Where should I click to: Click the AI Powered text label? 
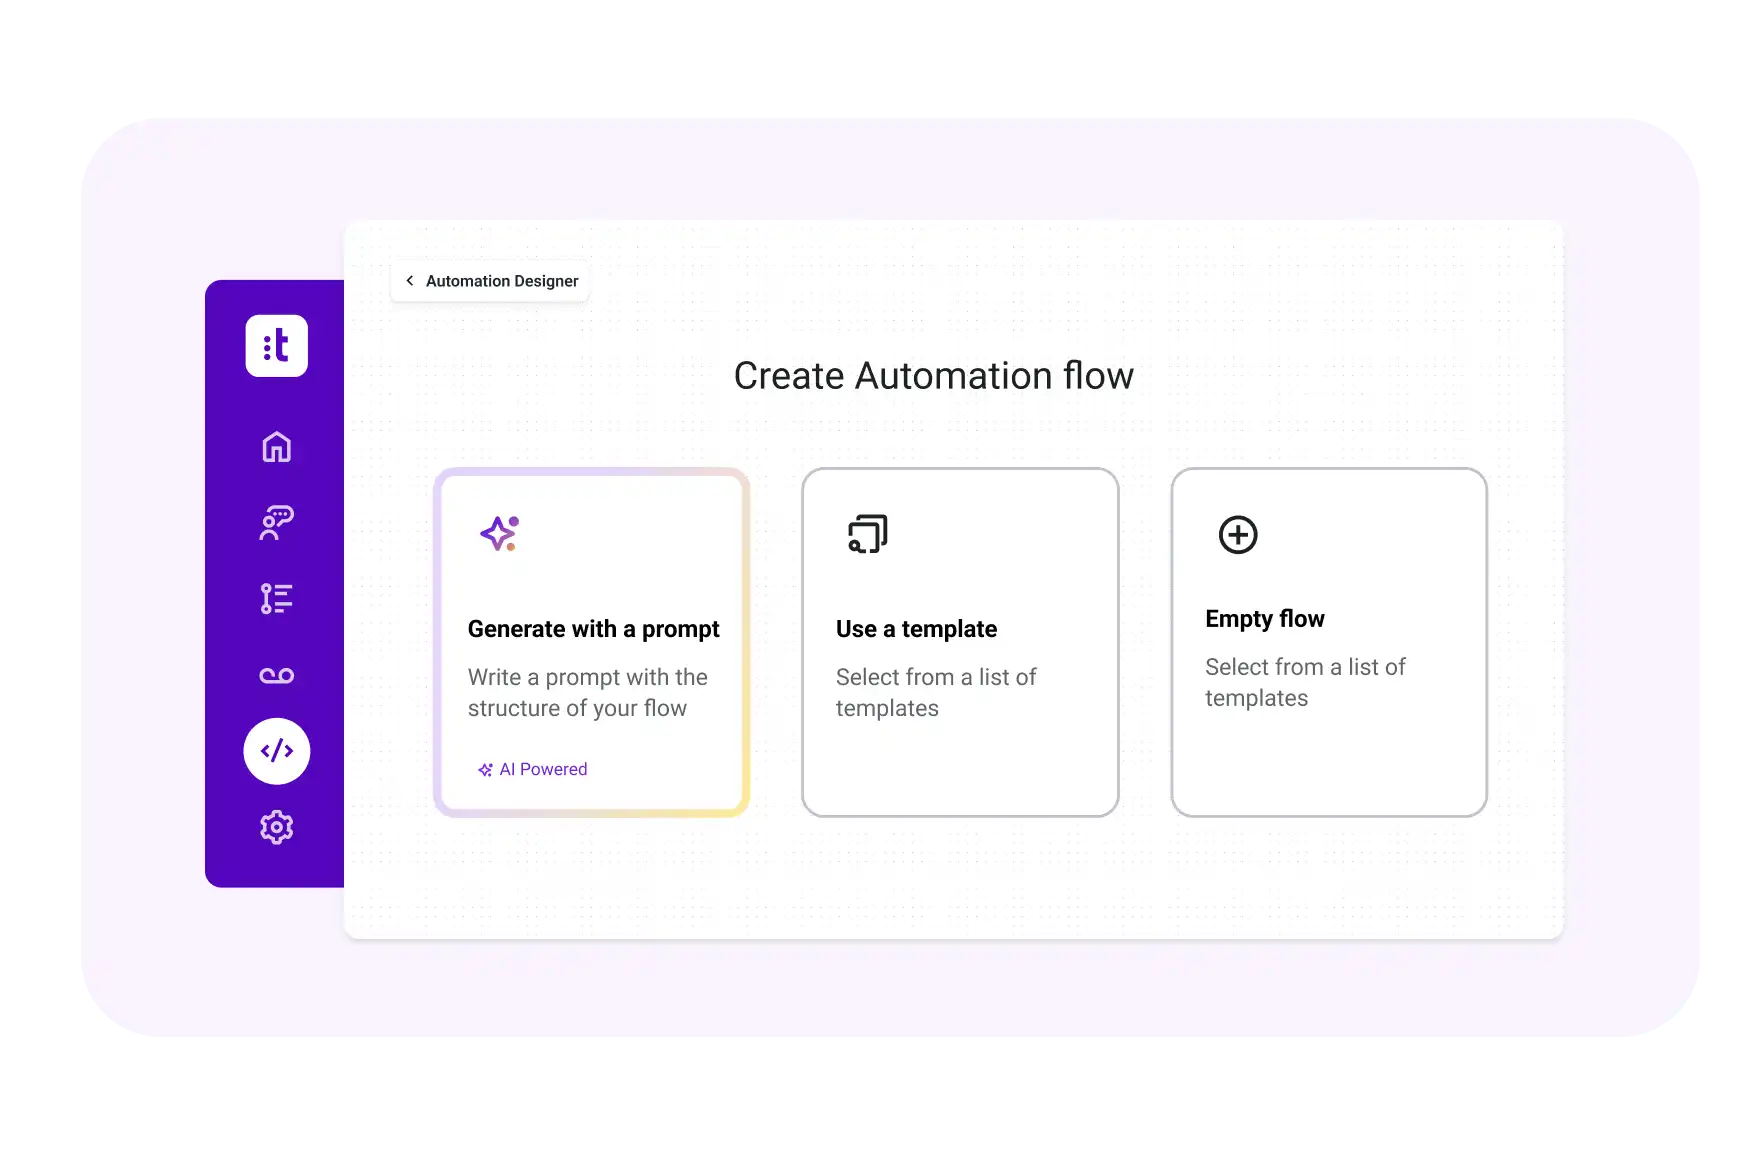(x=543, y=769)
